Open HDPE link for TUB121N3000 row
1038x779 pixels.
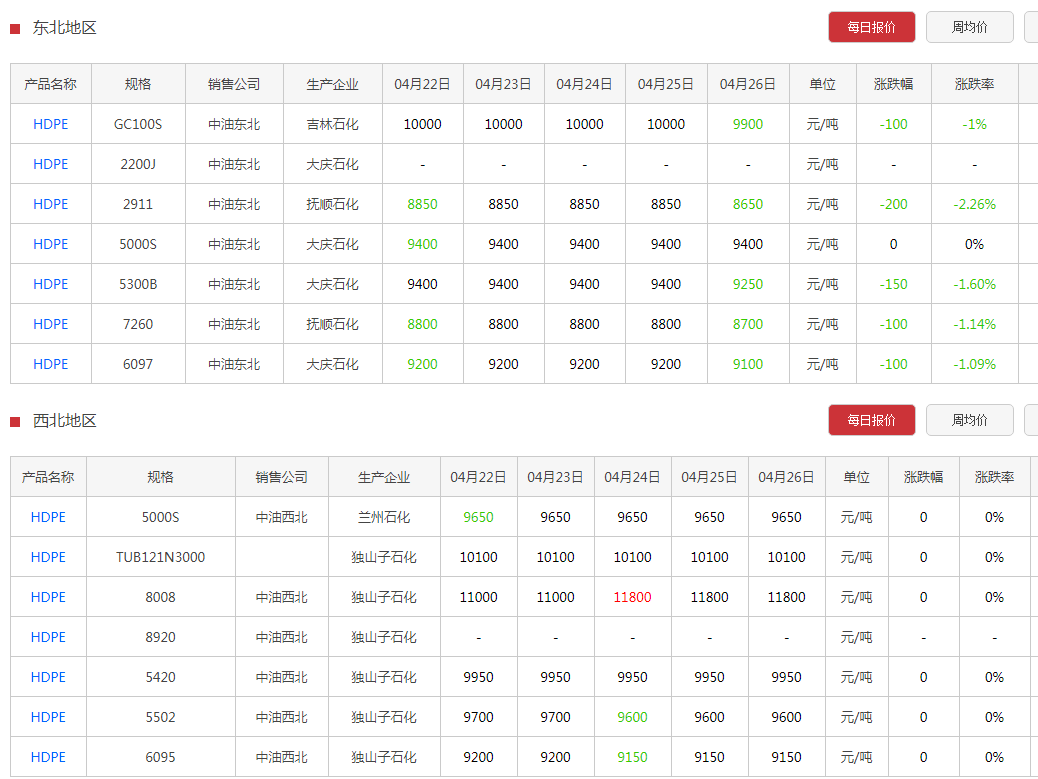pos(48,557)
